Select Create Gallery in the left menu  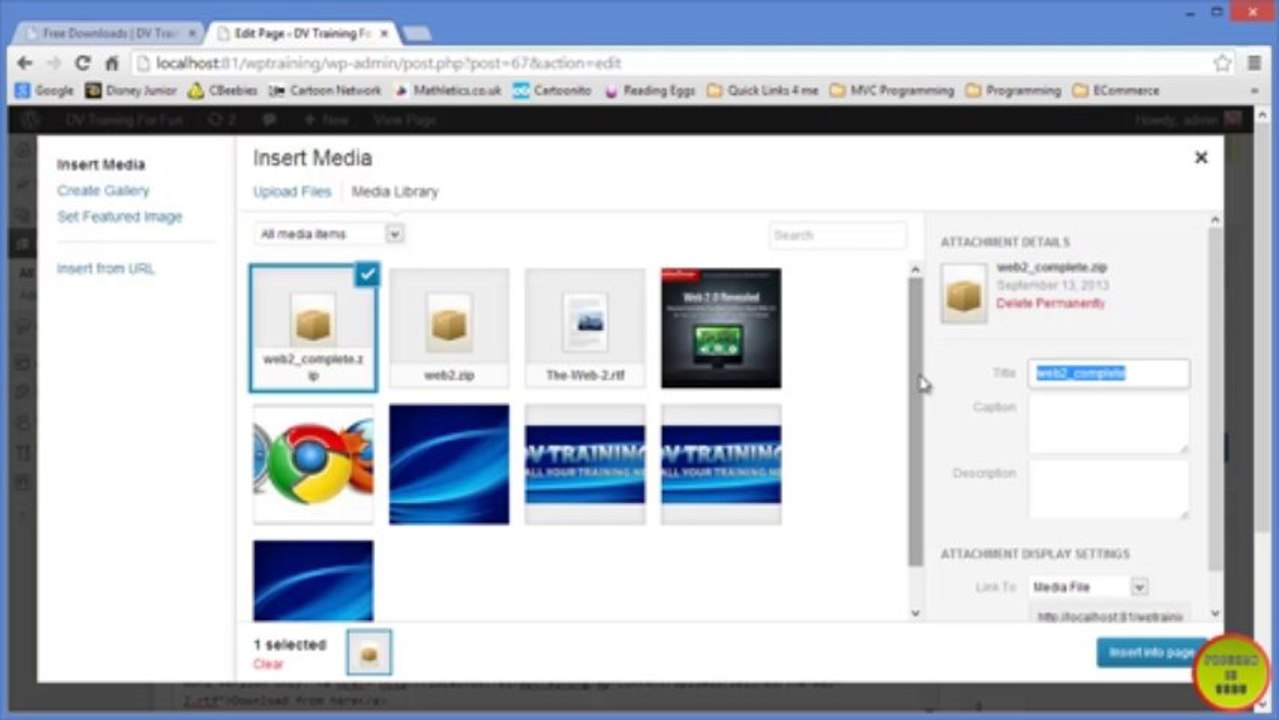103,190
